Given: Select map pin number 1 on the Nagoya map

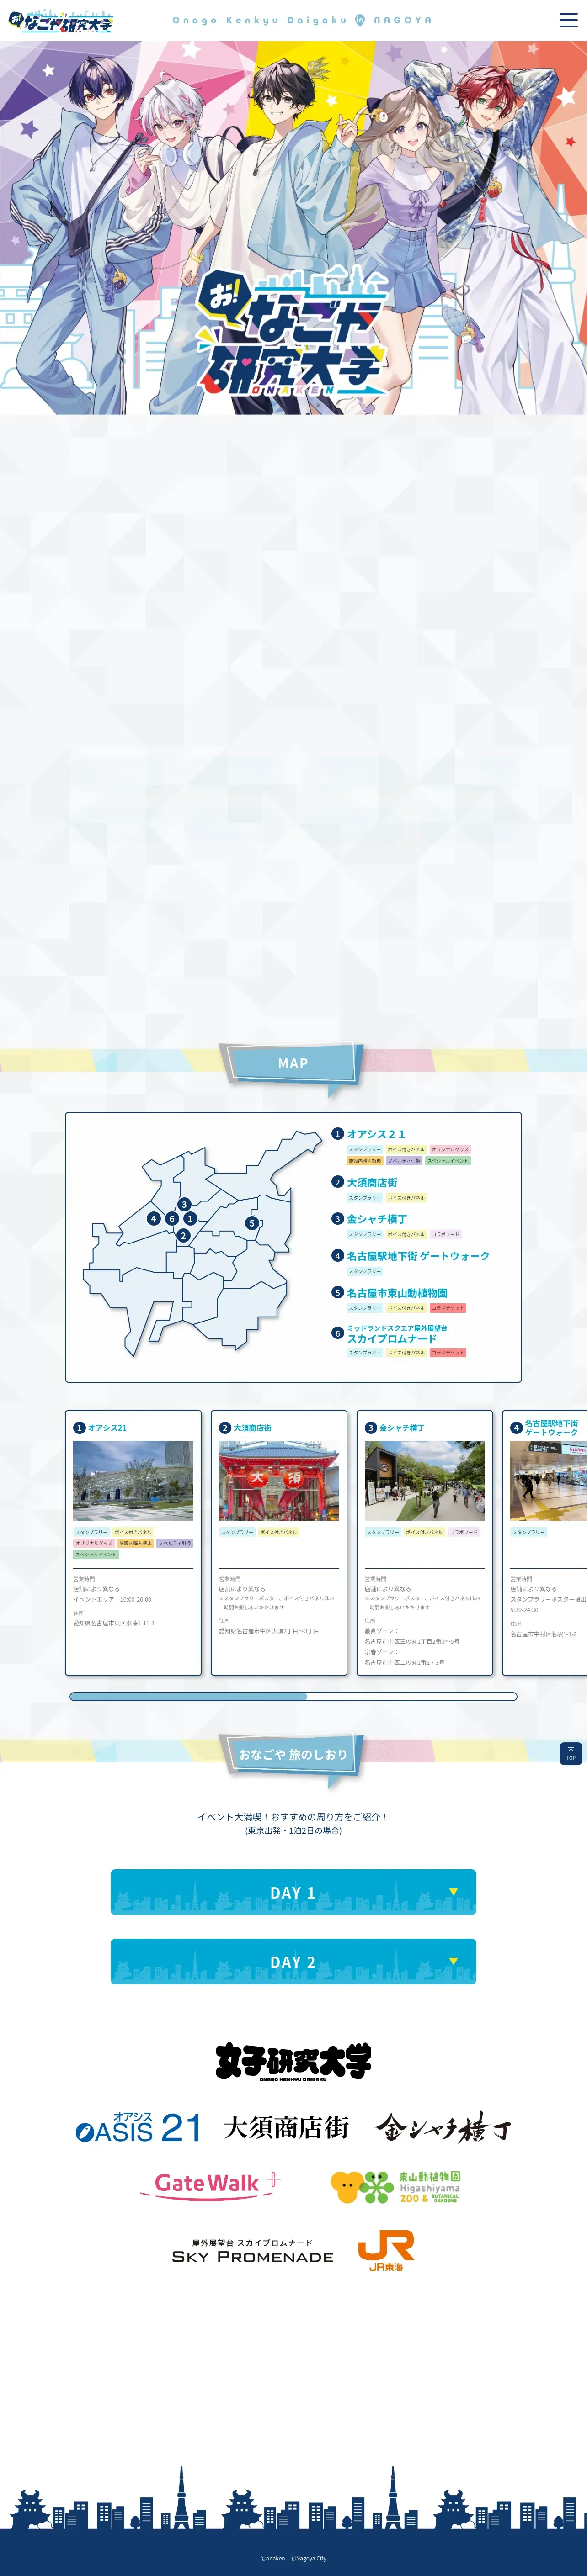Looking at the screenshot, I should 190,1218.
